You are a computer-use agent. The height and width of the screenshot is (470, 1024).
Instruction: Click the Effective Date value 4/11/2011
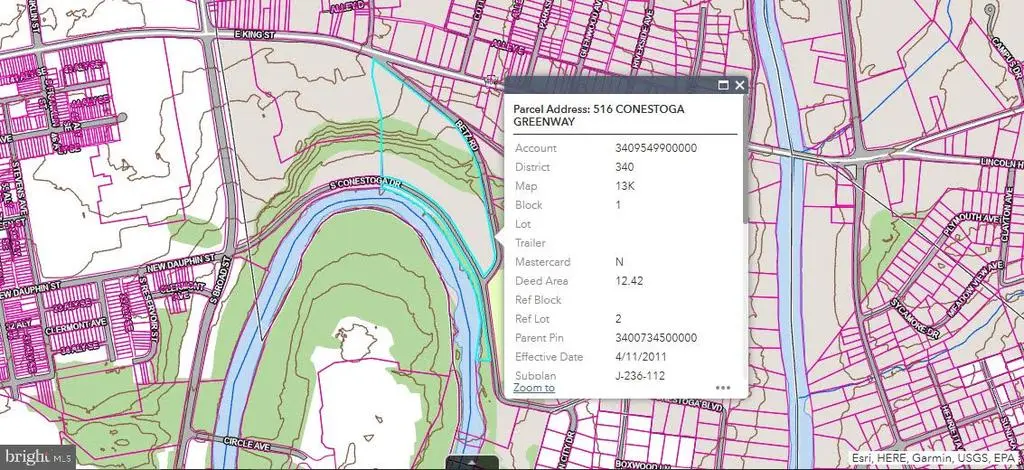pyautogui.click(x=642, y=356)
